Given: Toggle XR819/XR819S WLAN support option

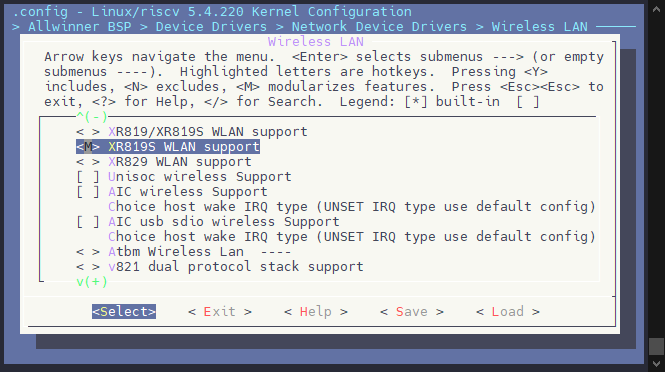Looking at the screenshot, I should click(x=192, y=132).
